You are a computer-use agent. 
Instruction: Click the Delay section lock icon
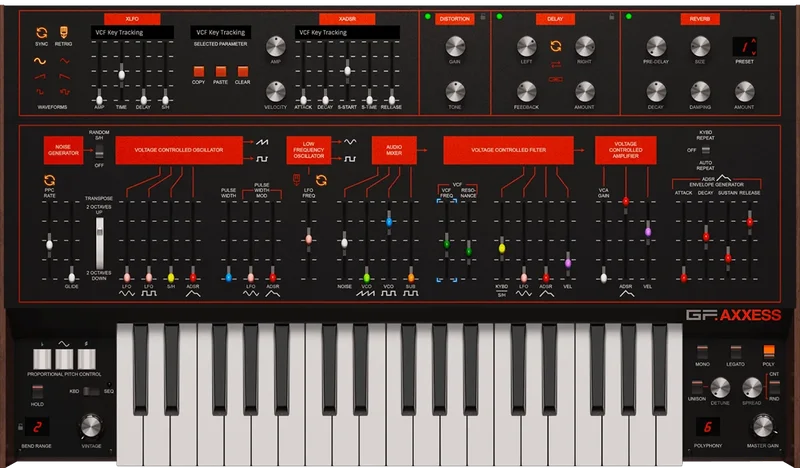(611, 17)
